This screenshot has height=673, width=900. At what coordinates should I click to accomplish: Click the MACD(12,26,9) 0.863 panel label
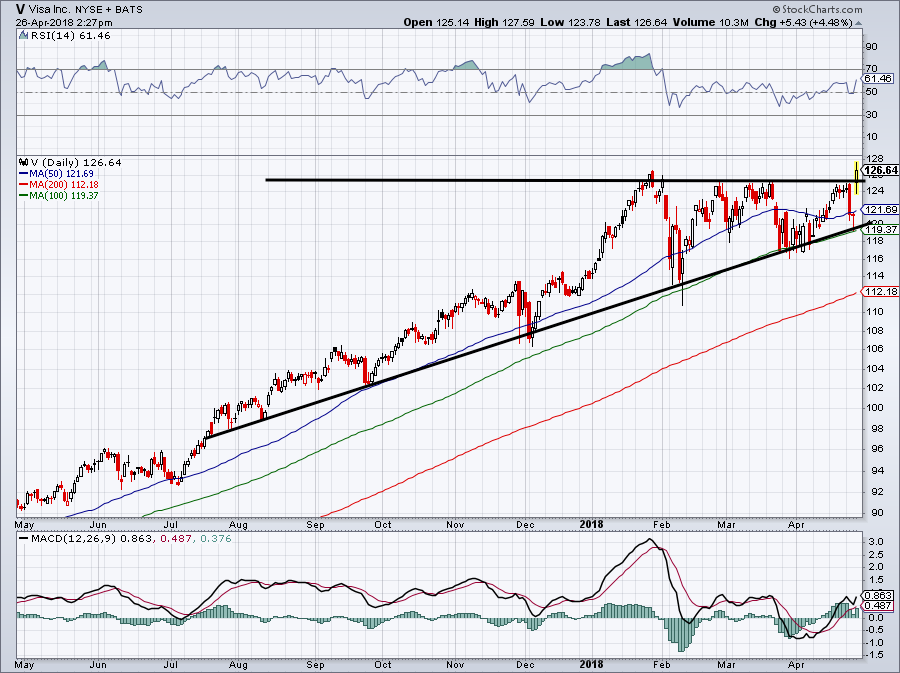(x=91, y=539)
